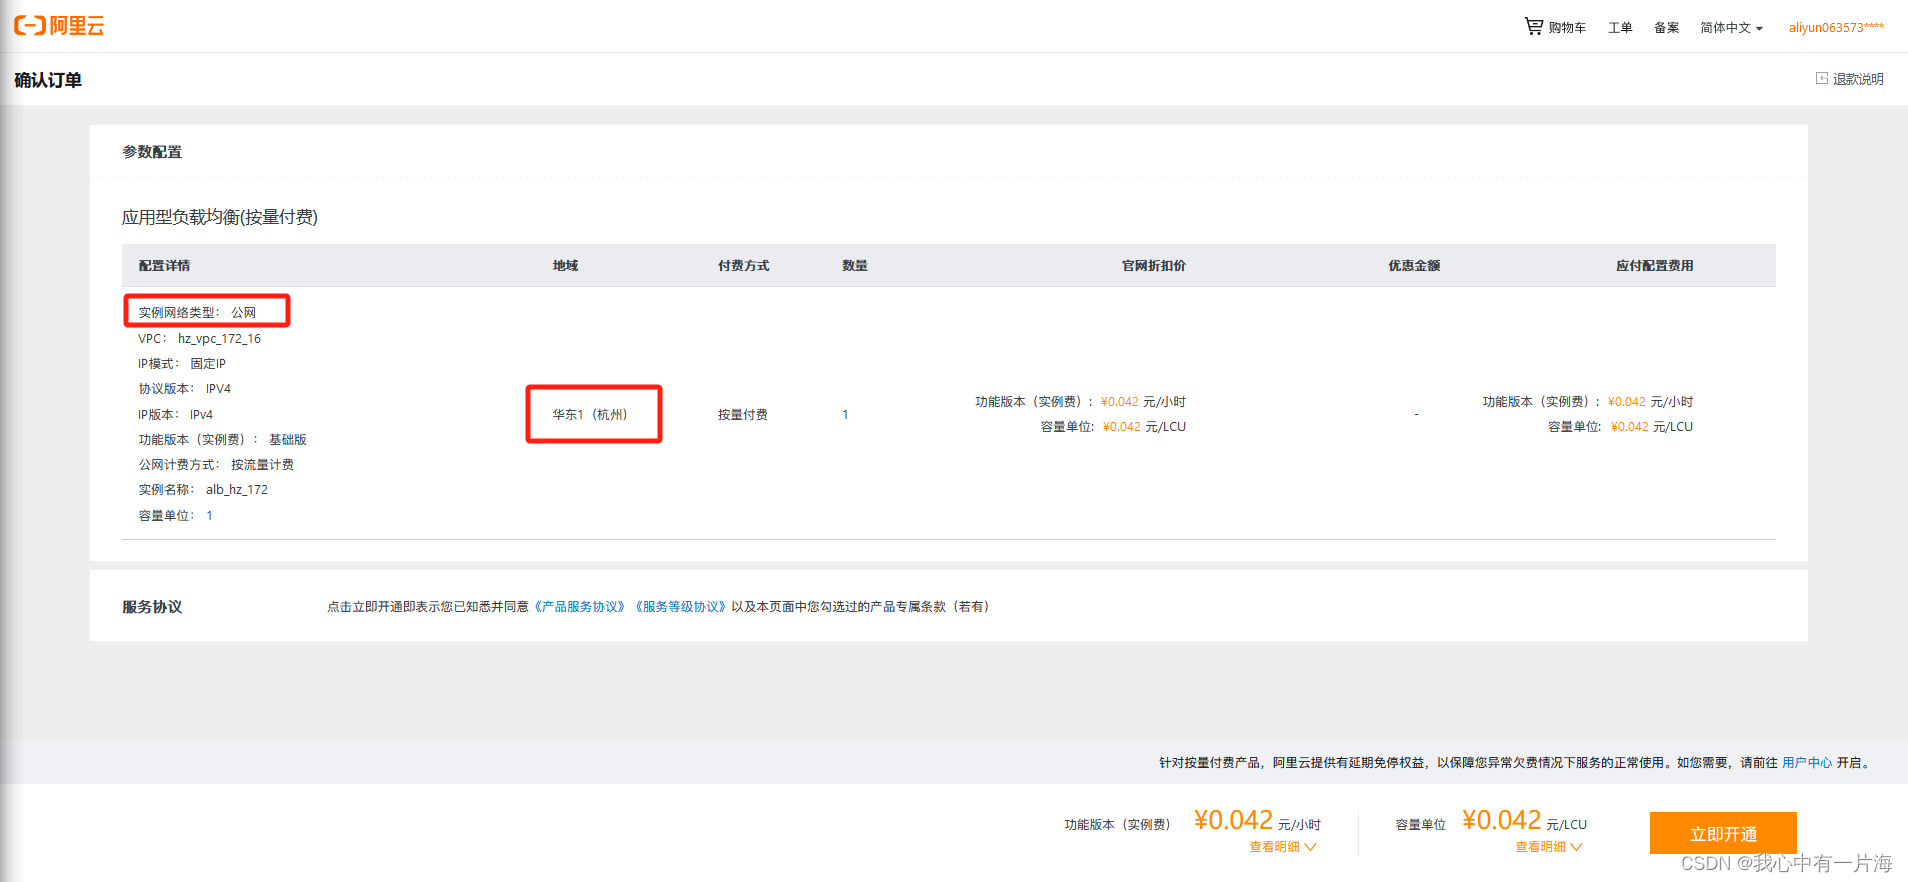Viewport: 1908px width, 882px height.
Task: Click the 优惠金额 column header
Action: [x=1414, y=266]
